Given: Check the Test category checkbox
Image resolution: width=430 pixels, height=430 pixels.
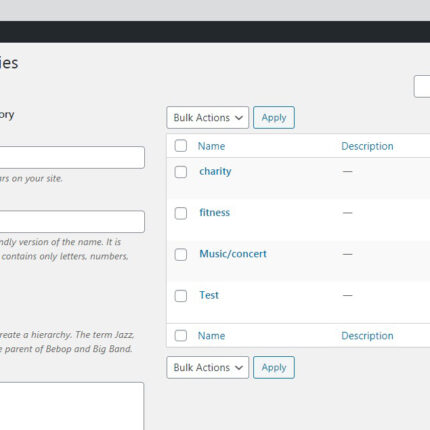Looking at the screenshot, I should click(181, 296).
